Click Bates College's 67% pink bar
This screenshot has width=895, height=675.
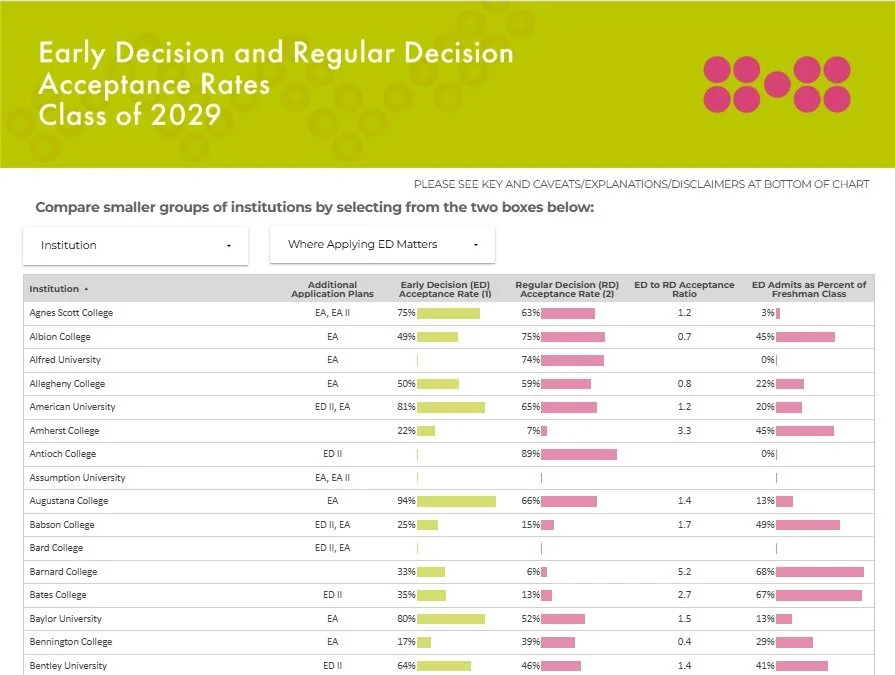click(819, 595)
